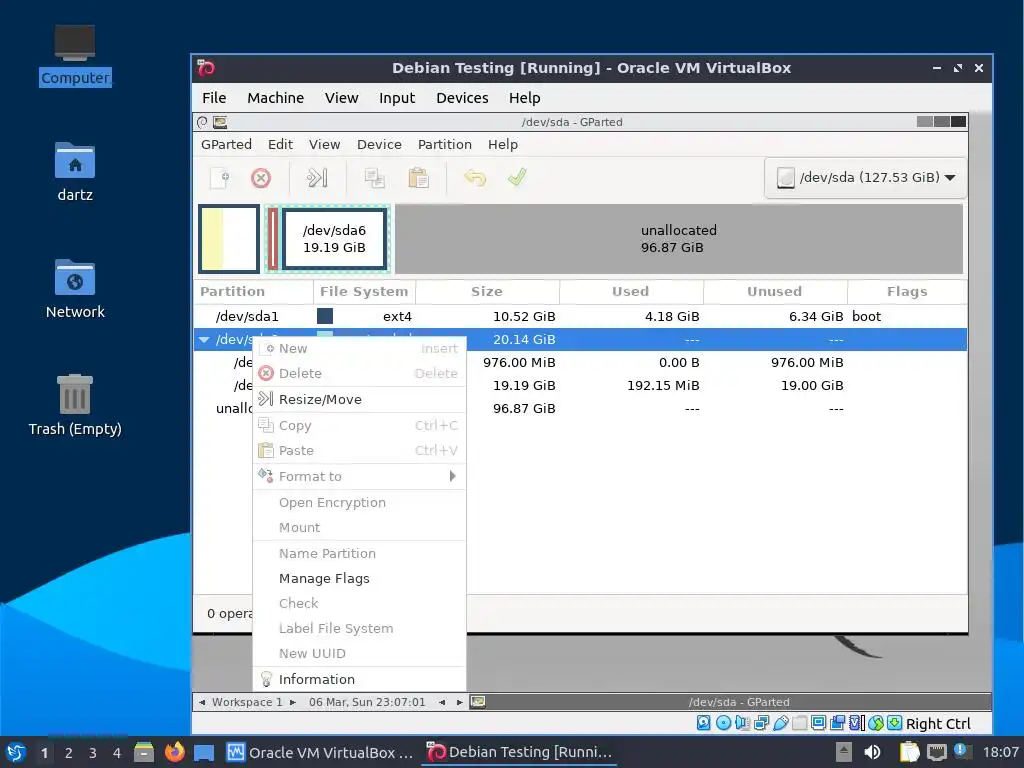The image size is (1024, 768).
Task: Open the GParted Device menu
Action: click(x=379, y=144)
